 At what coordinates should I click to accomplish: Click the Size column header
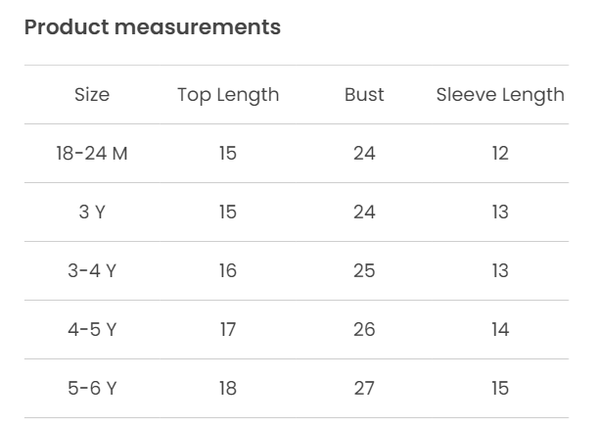pyautogui.click(x=92, y=95)
